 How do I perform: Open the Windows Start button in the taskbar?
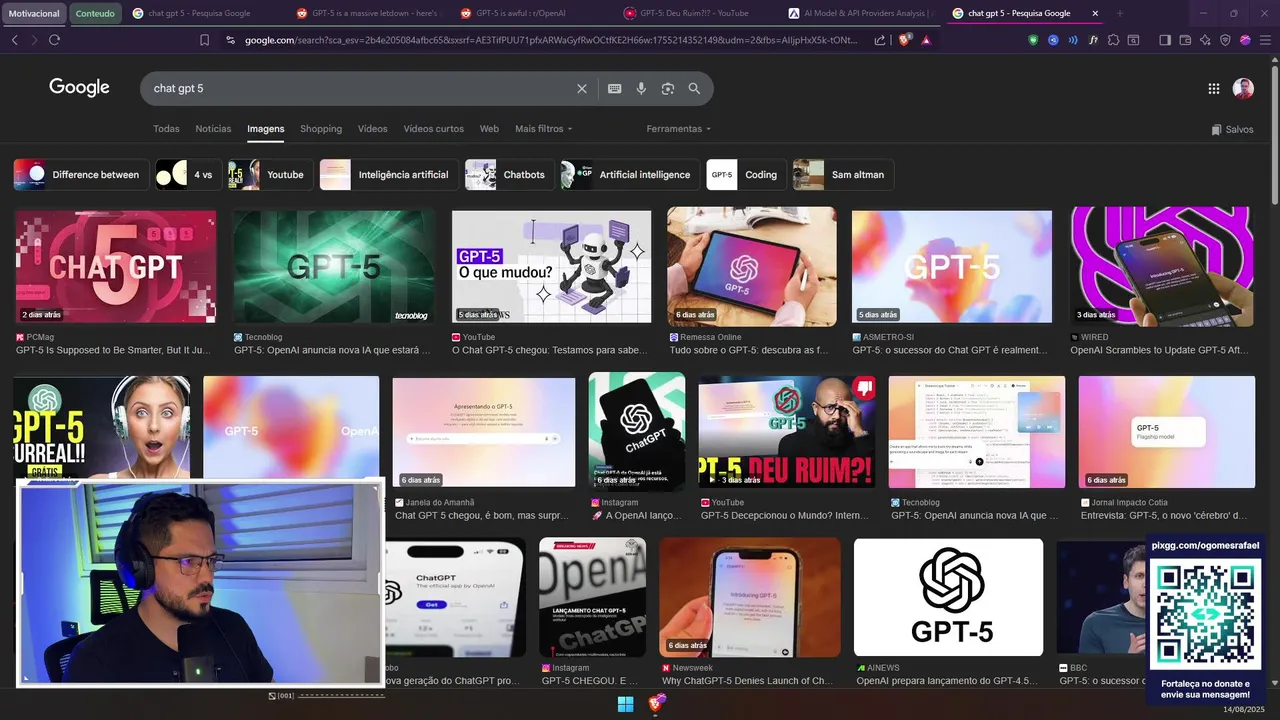[625, 704]
